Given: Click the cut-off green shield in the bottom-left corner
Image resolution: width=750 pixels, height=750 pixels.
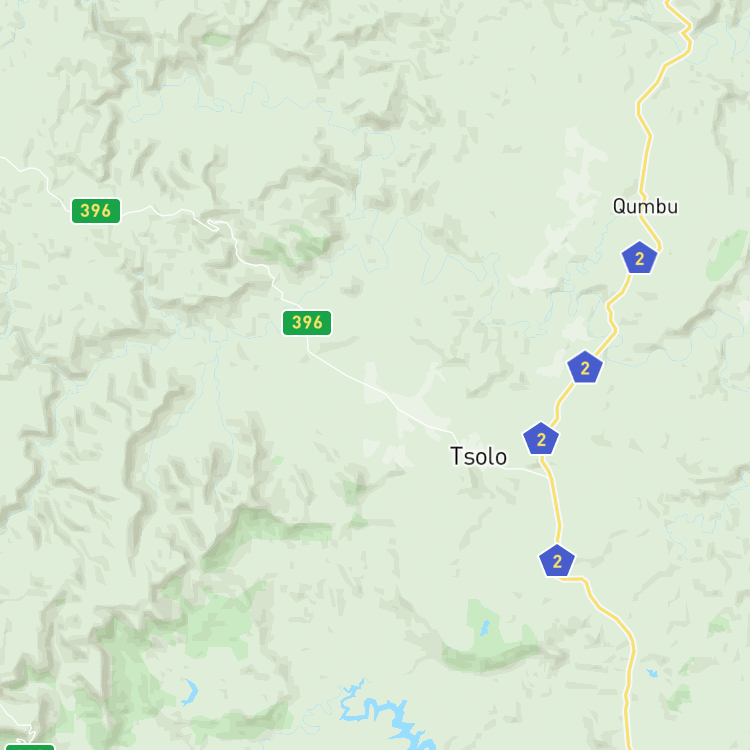Looking at the screenshot, I should (x=30, y=747).
